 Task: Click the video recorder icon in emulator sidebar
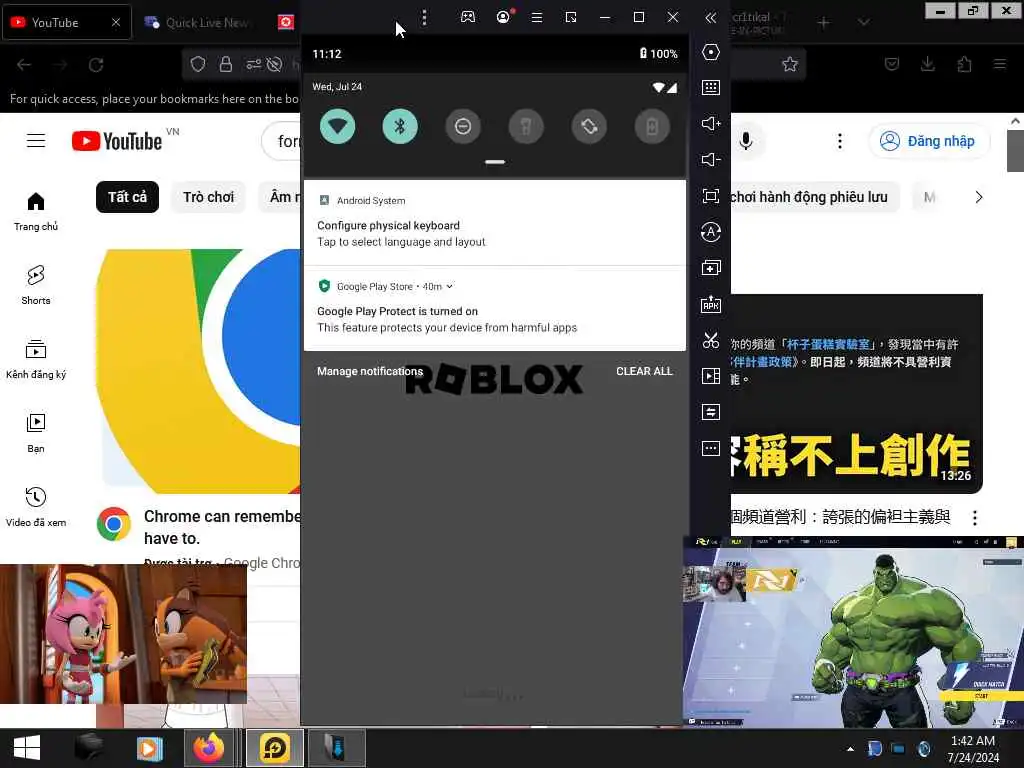tap(711, 376)
